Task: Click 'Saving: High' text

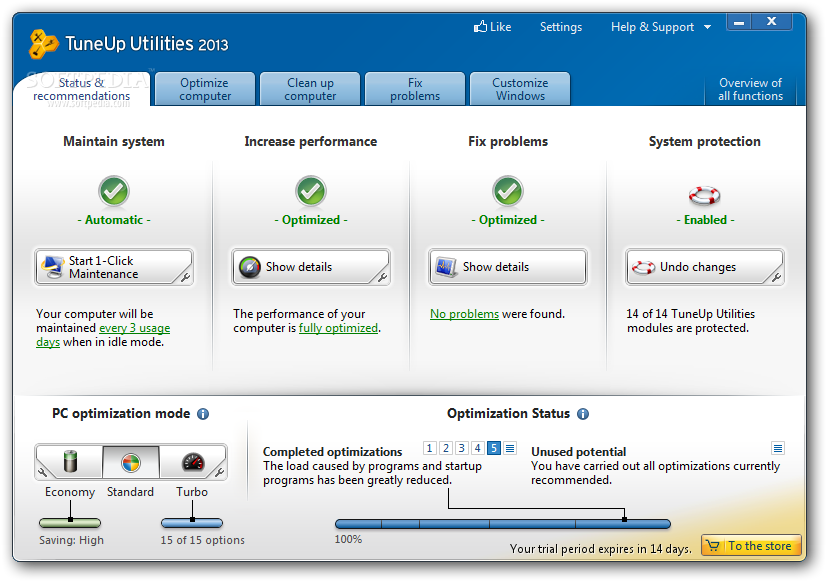Action: (71, 540)
